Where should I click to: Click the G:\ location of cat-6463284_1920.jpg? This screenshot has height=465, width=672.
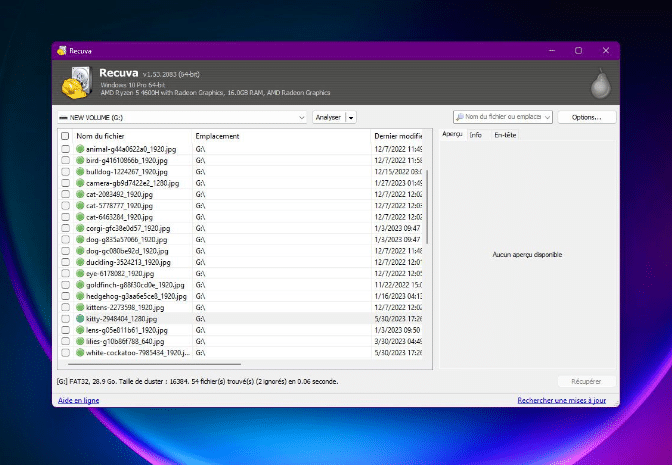pyautogui.click(x=200, y=217)
